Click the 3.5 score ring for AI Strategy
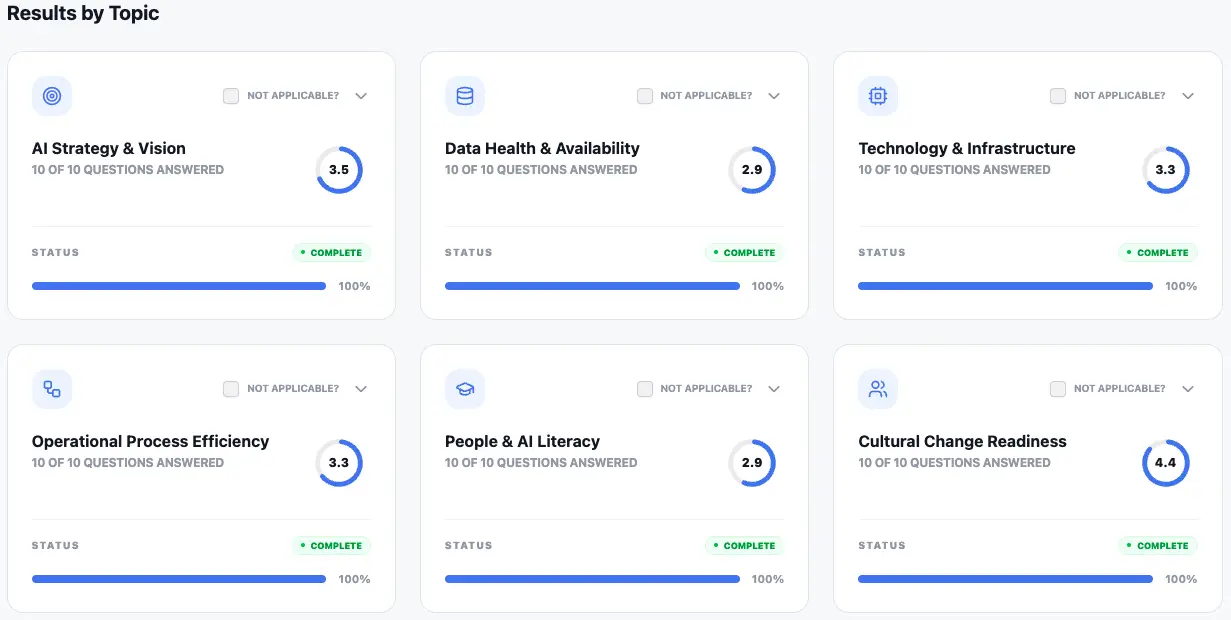The image size is (1231, 620). pos(339,170)
